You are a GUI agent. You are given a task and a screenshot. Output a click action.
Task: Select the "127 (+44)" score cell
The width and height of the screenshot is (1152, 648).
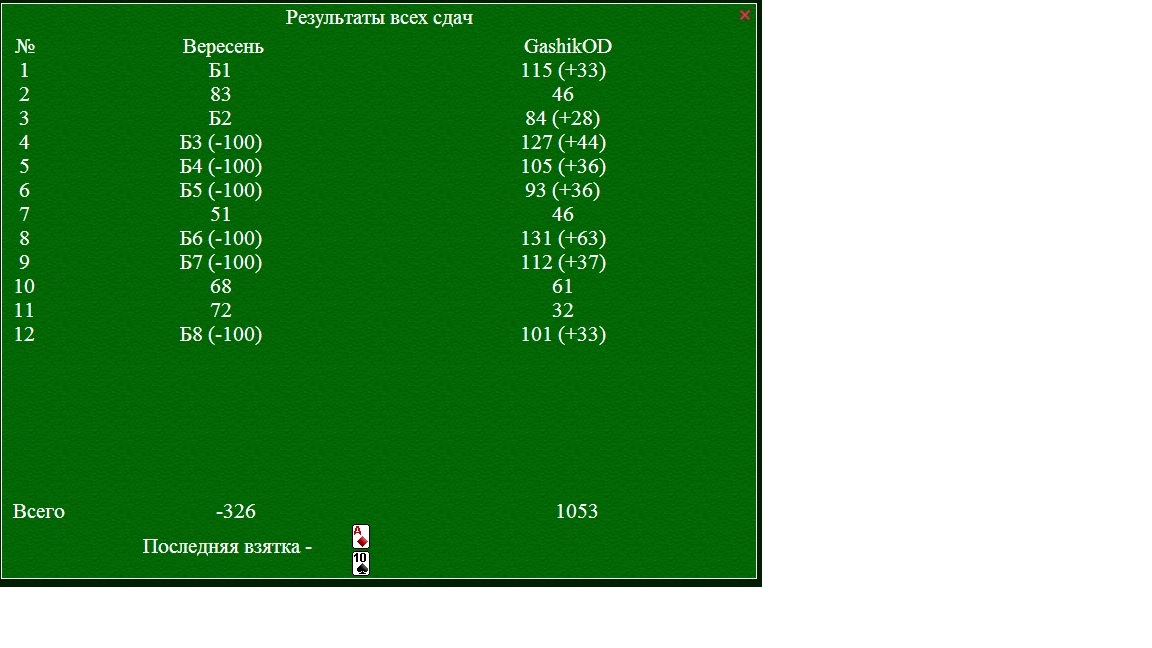click(x=564, y=143)
